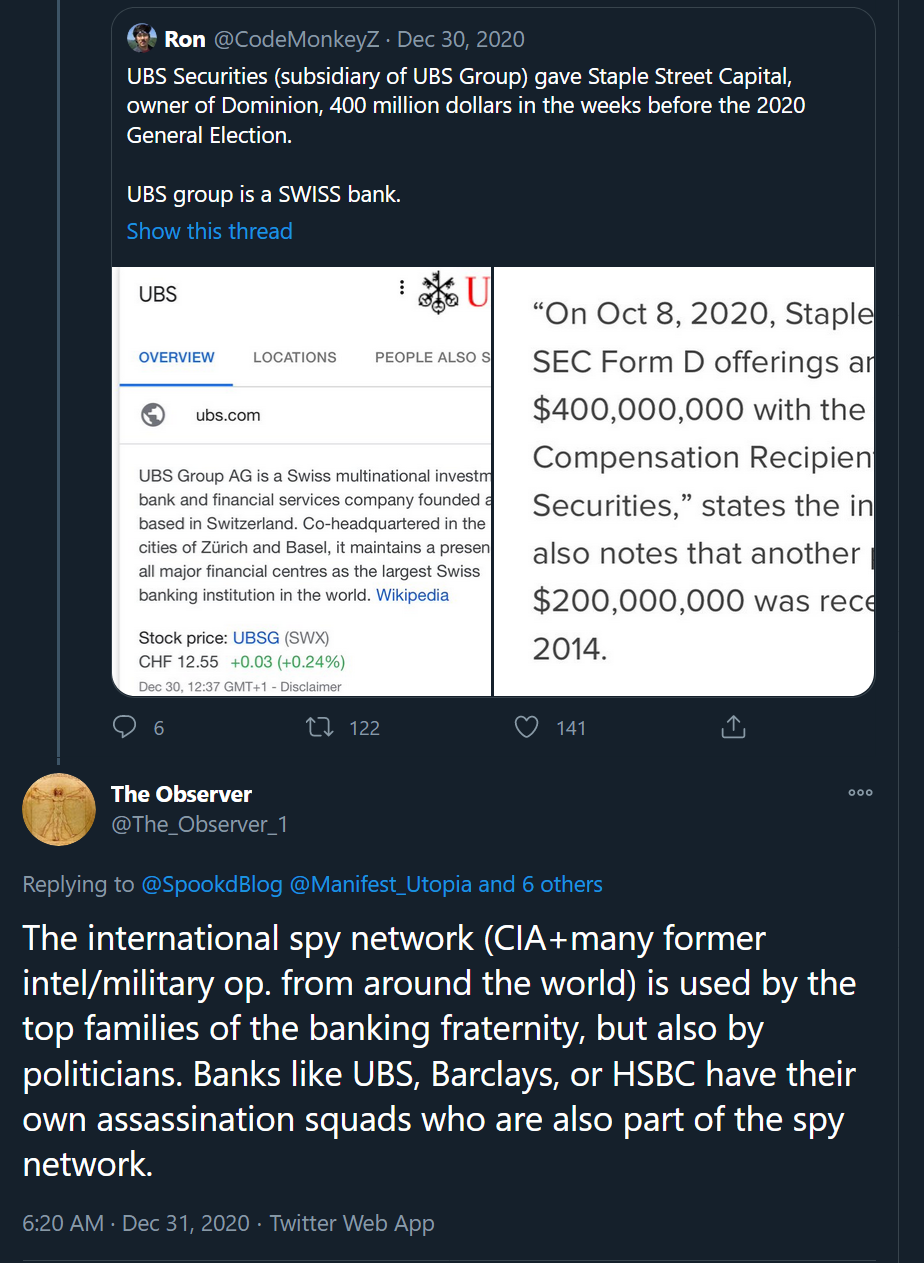The width and height of the screenshot is (924, 1263).
Task: Click Ron's profile avatar
Action: tap(142, 39)
